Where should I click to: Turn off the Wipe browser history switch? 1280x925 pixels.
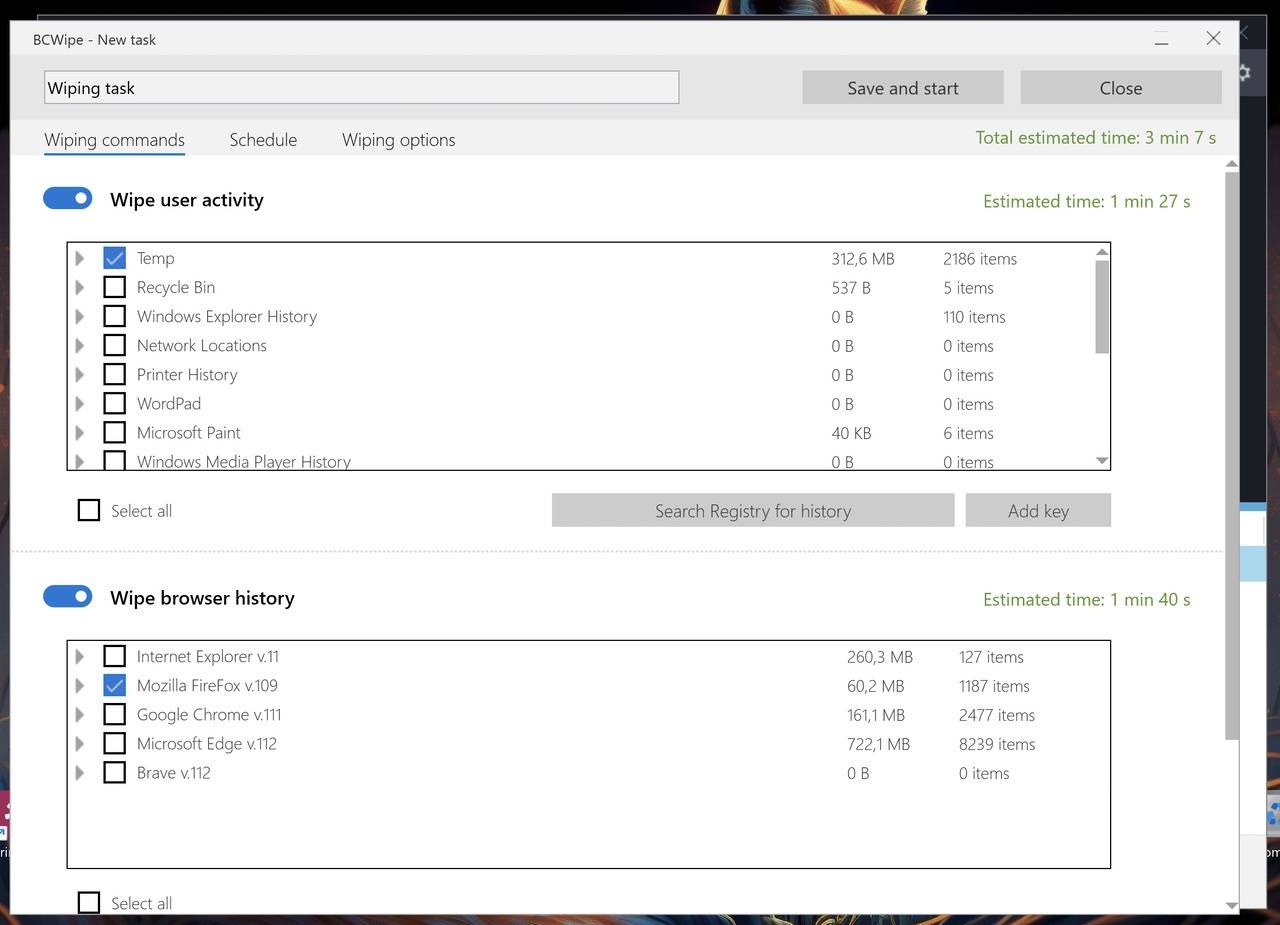click(68, 597)
